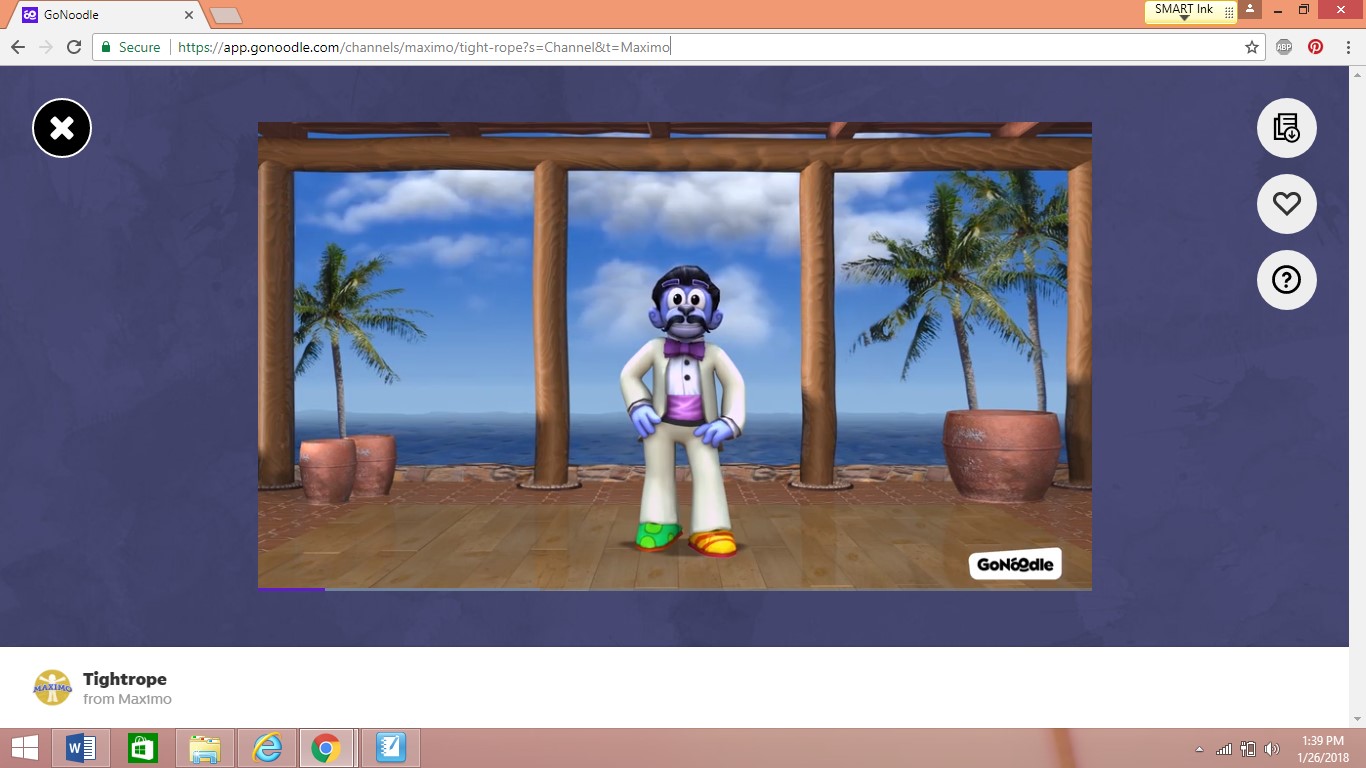Open help with the question mark icon
This screenshot has width=1366, height=768.
coord(1286,280)
